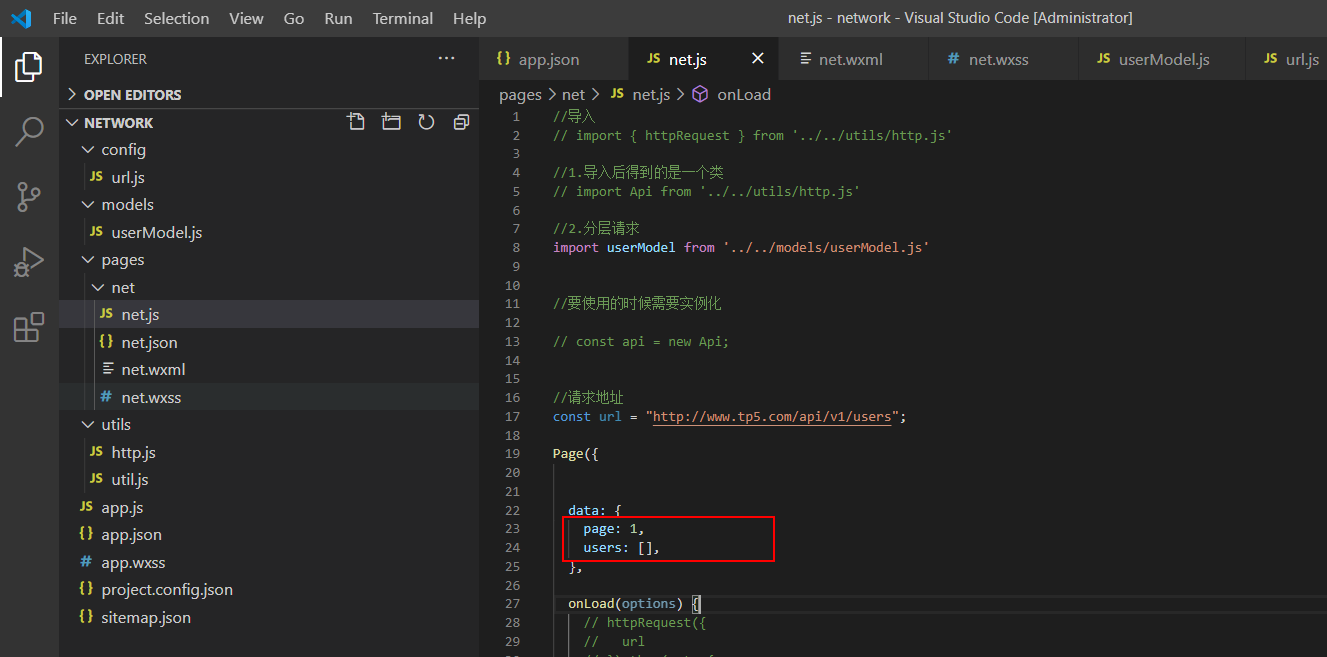
Task: Open the Source Control view
Action: coord(29,197)
